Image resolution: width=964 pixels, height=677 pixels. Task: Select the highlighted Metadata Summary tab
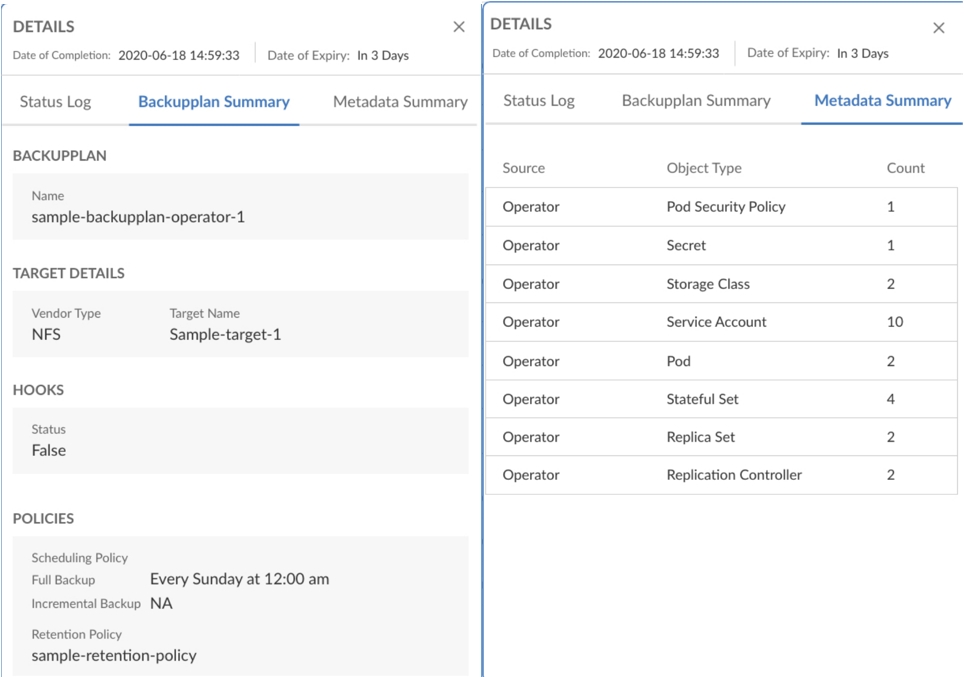pos(882,101)
